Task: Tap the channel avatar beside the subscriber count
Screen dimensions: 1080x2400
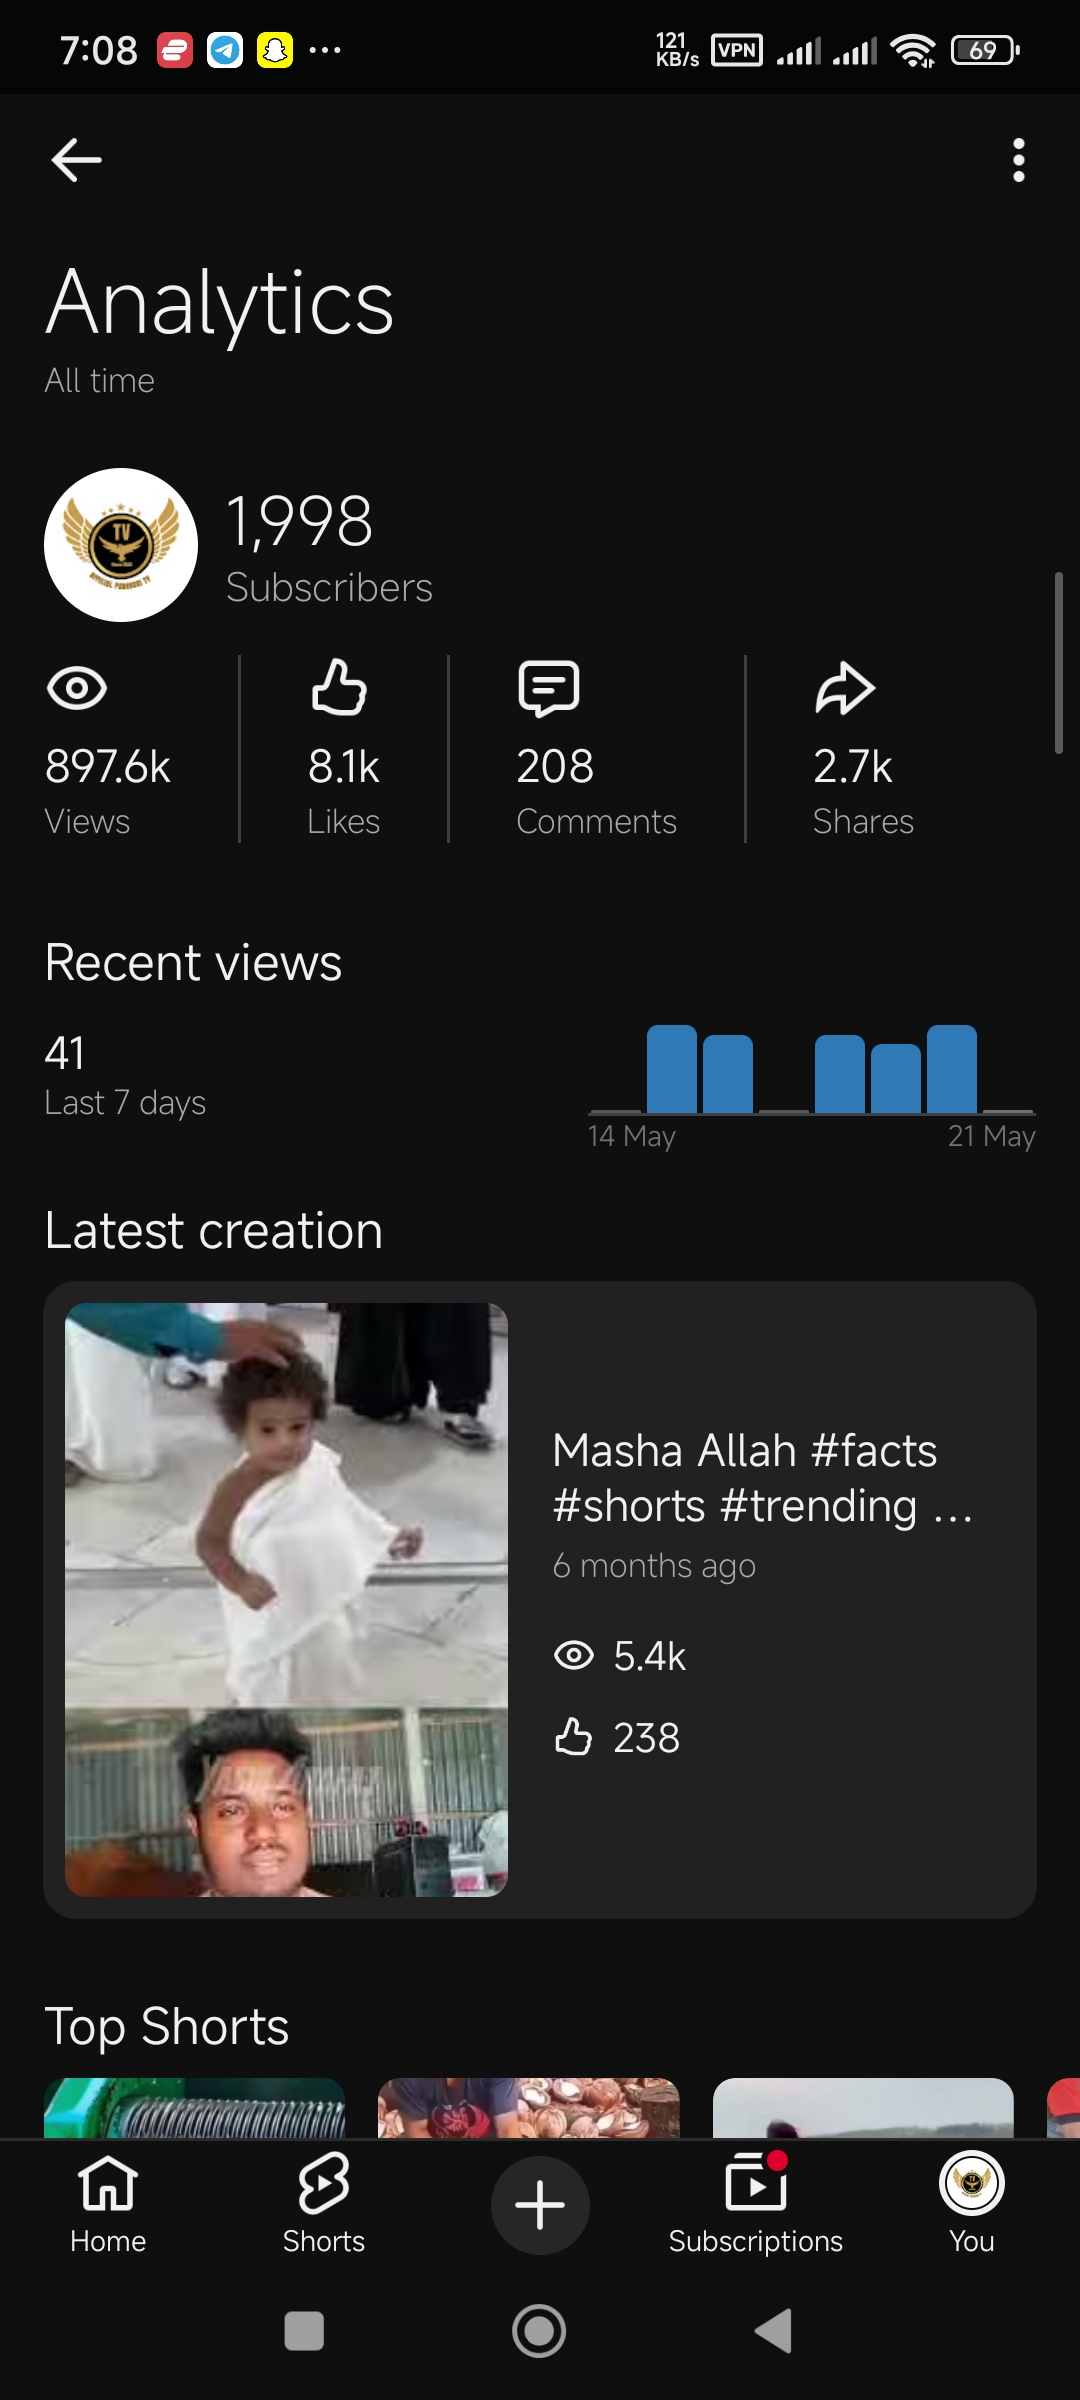Action: 121,545
